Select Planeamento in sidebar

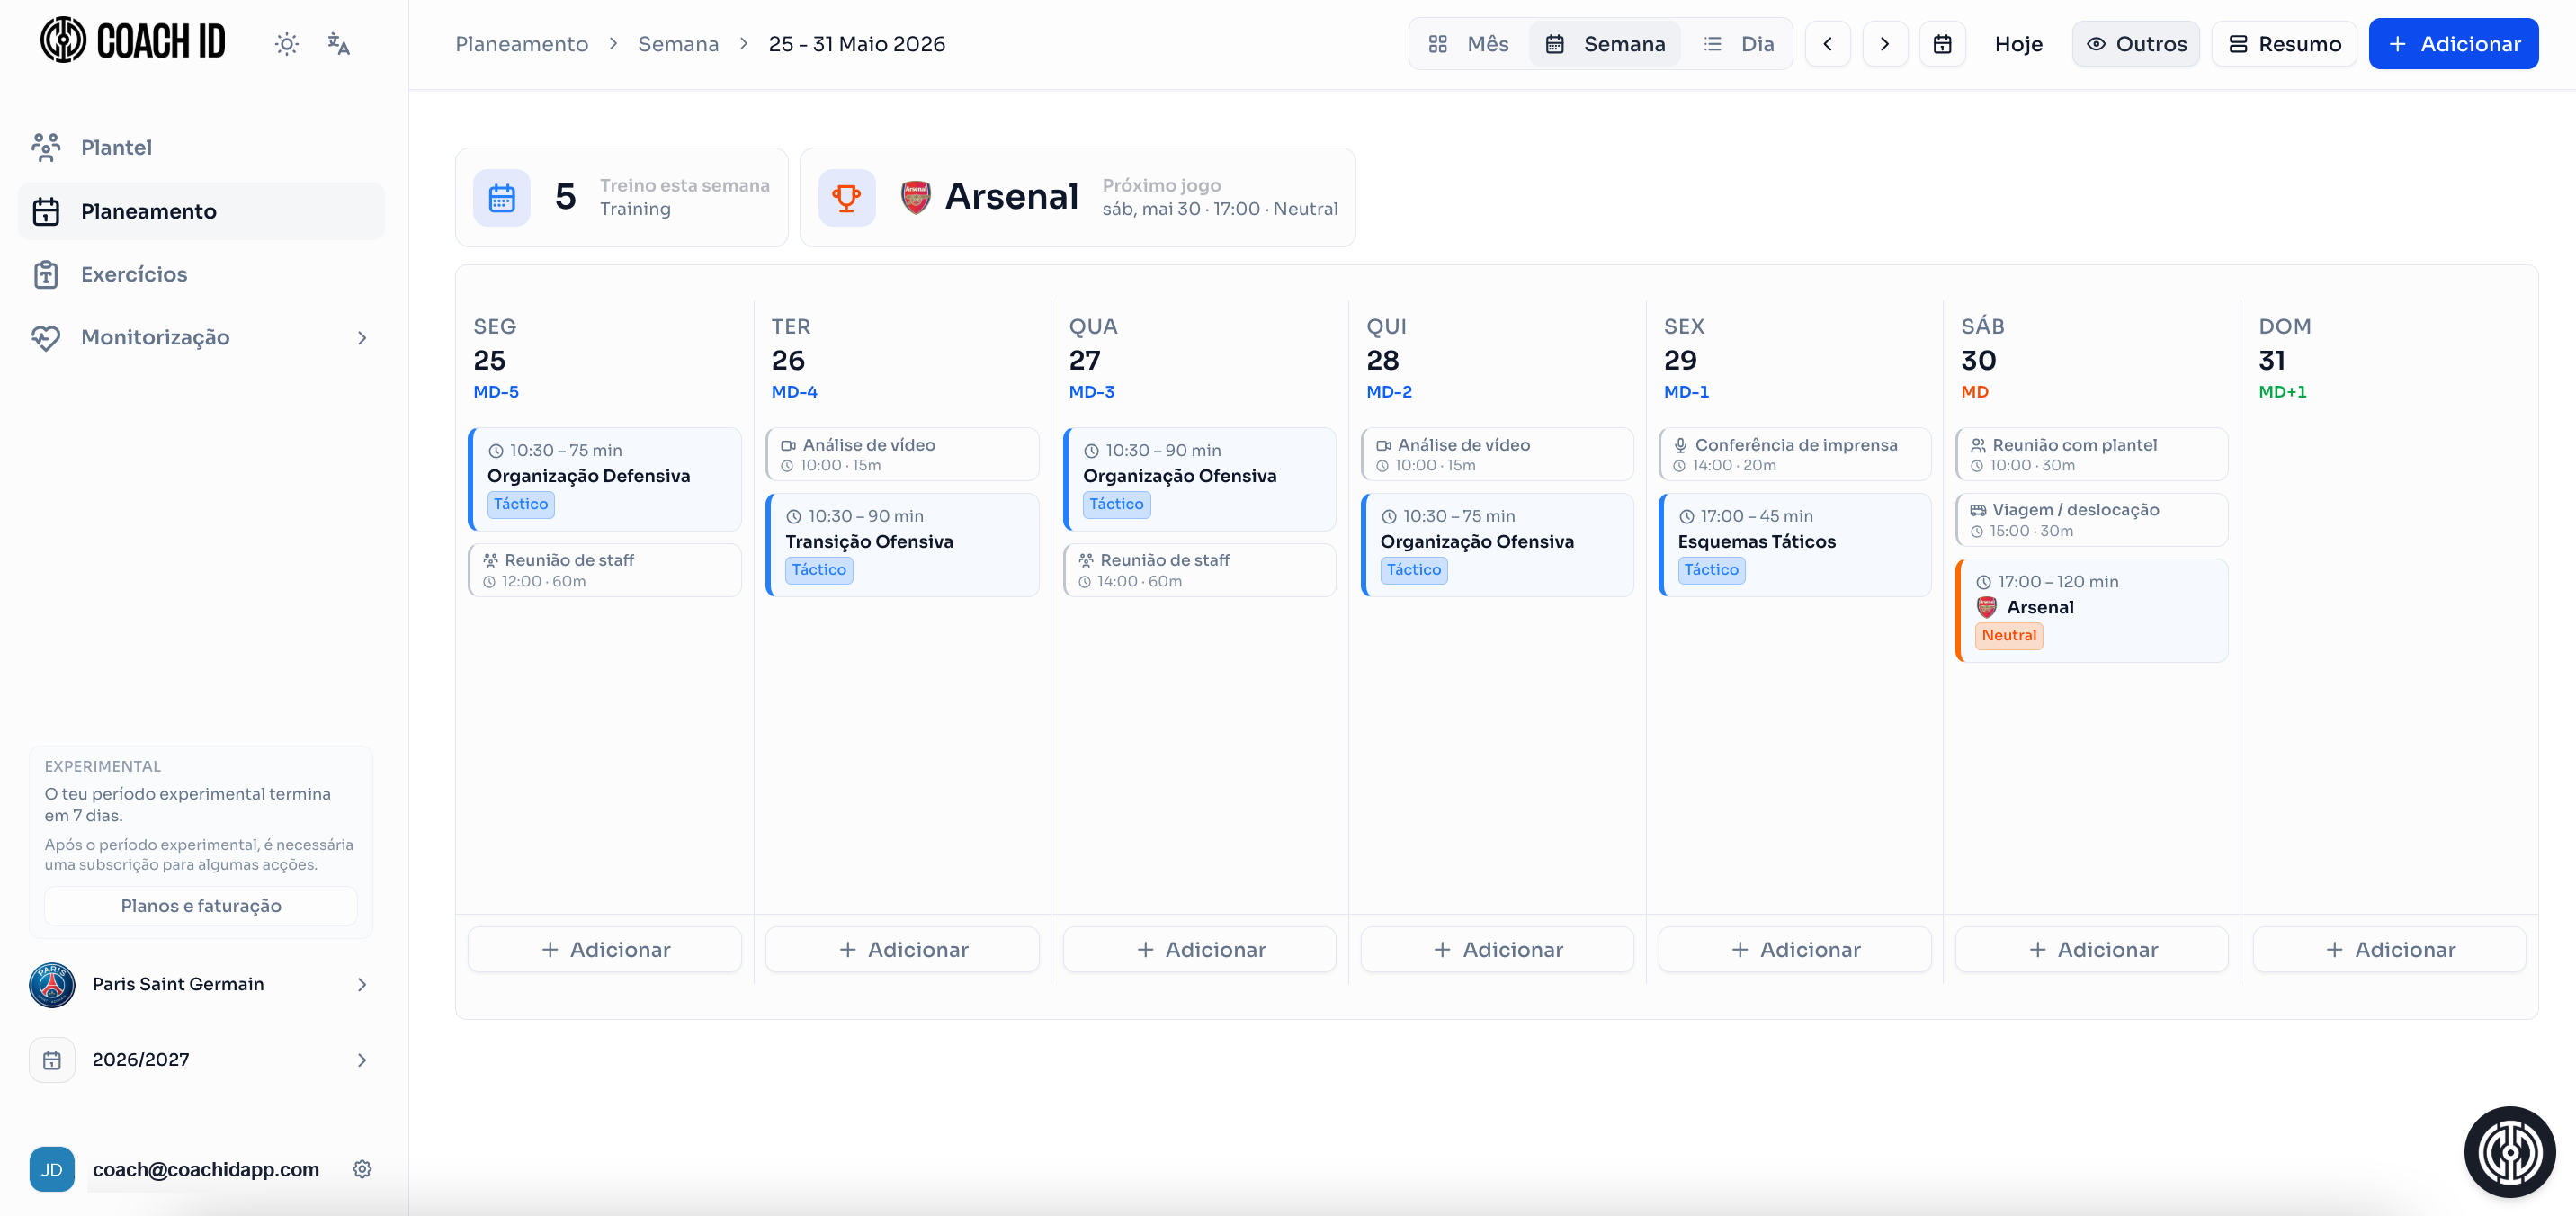click(201, 211)
